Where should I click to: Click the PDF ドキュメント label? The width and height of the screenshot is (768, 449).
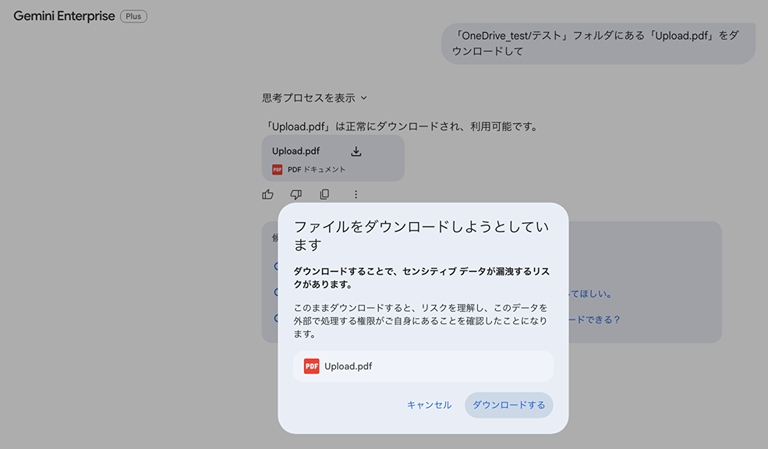tap(316, 169)
